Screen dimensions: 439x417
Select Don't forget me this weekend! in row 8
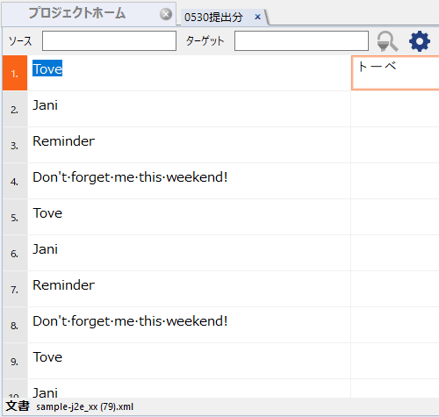click(130, 321)
